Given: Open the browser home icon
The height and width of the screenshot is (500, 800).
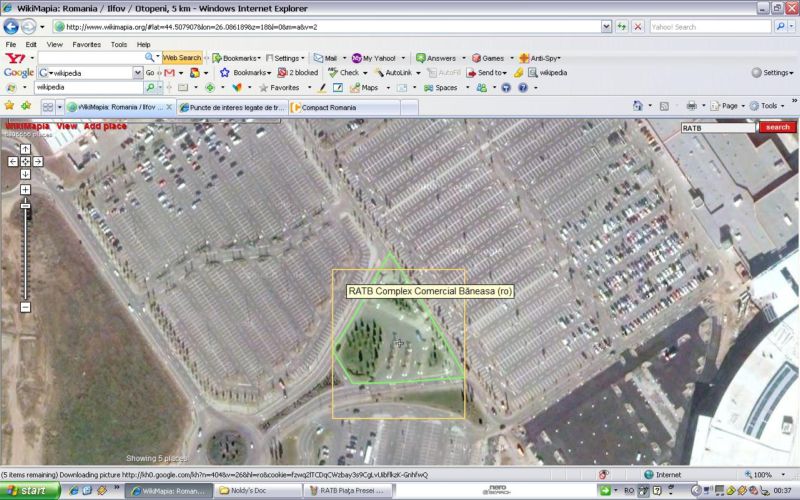Looking at the screenshot, I should [x=637, y=105].
